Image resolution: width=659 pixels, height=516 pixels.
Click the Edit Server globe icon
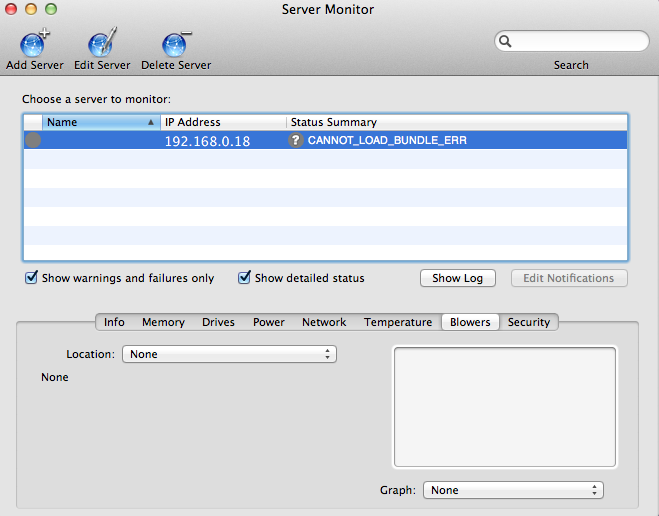pos(102,43)
